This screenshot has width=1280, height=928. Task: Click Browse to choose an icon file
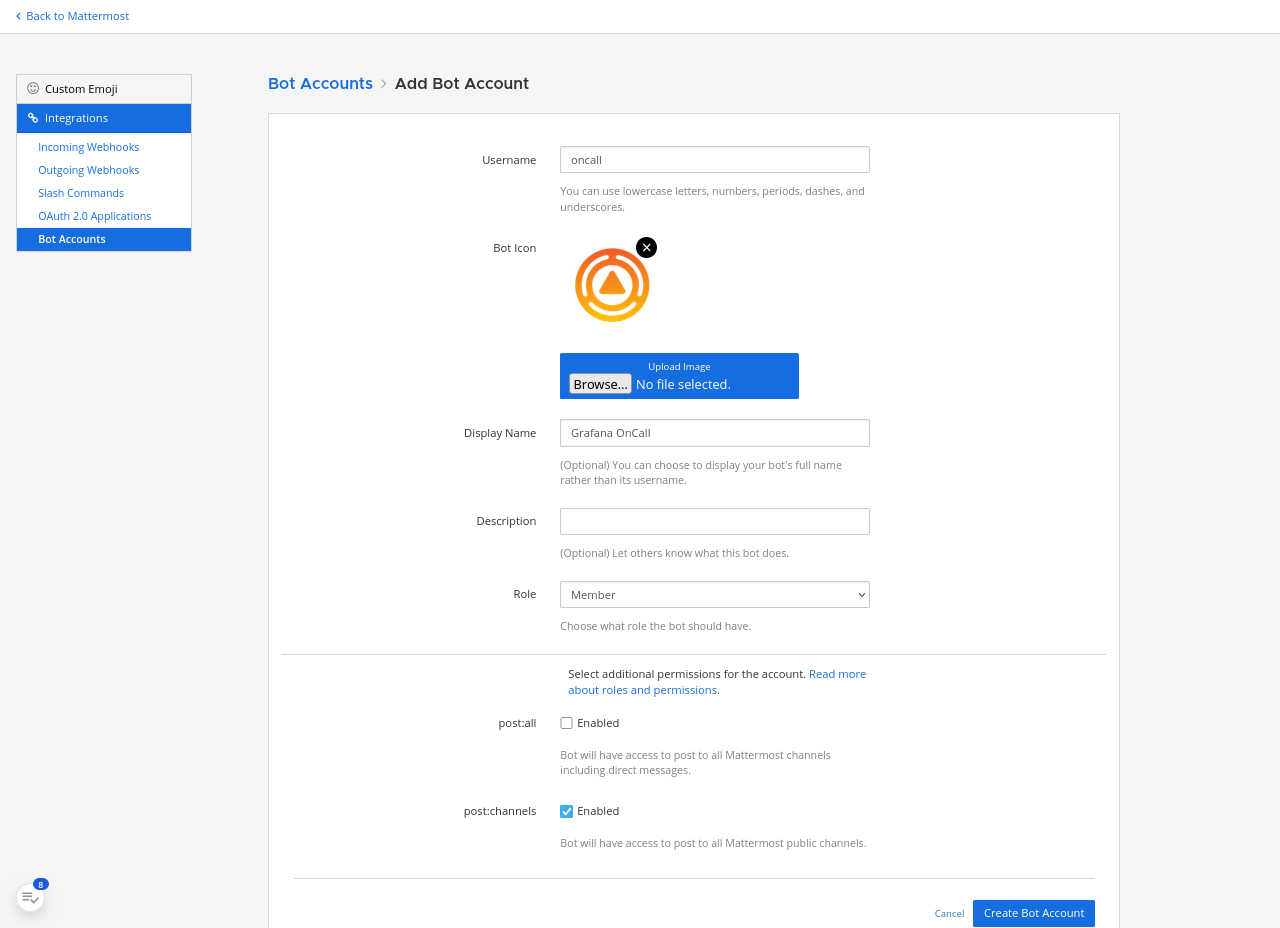[599, 383]
